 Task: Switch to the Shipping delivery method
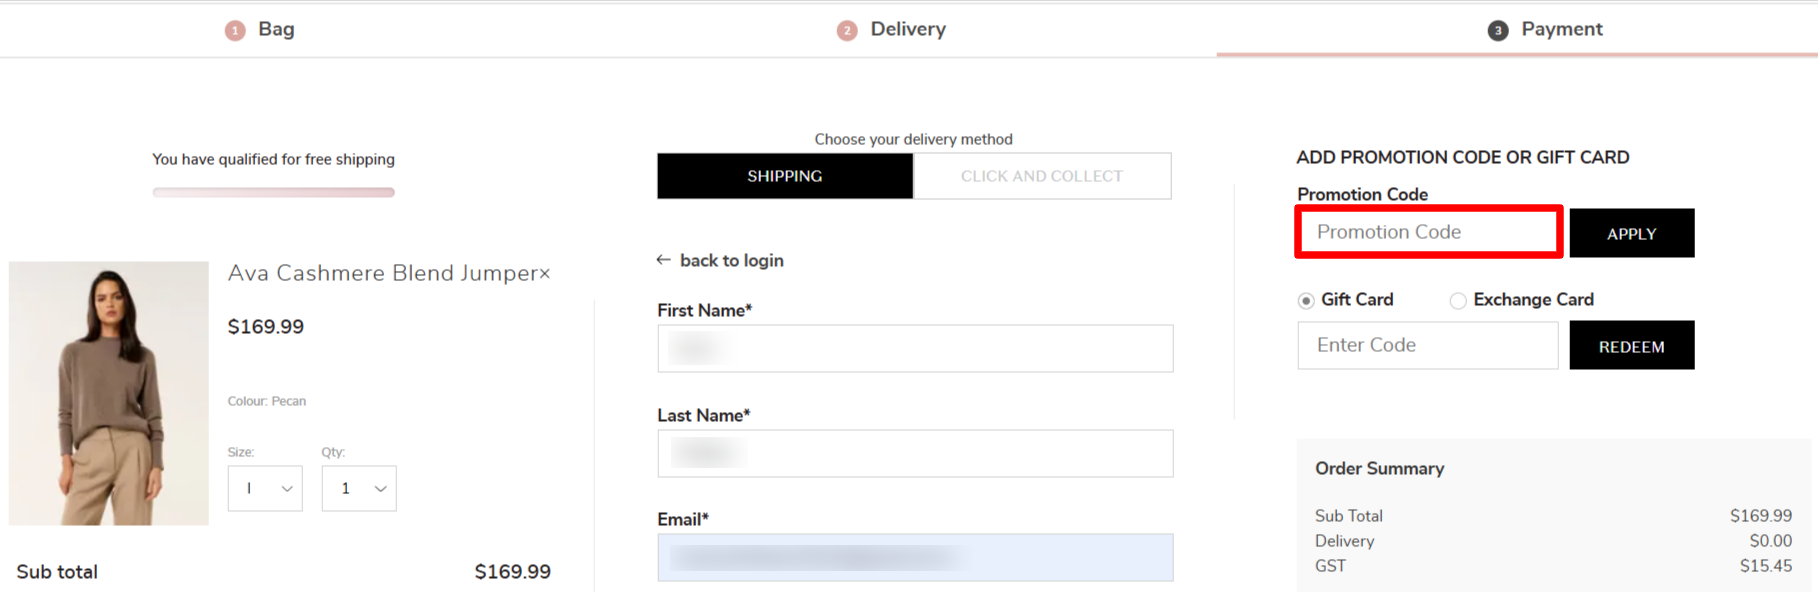pyautogui.click(x=785, y=176)
